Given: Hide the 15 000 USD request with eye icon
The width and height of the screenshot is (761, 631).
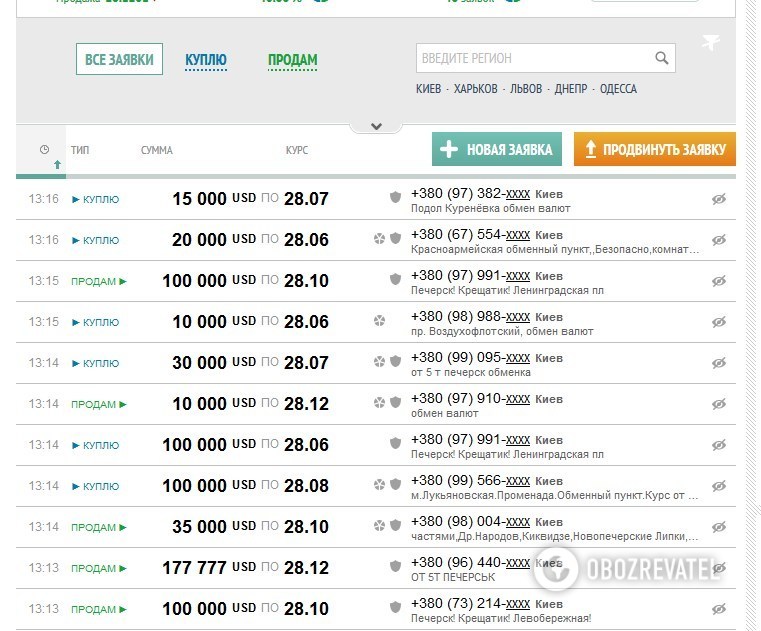Looking at the screenshot, I should click(x=718, y=199).
